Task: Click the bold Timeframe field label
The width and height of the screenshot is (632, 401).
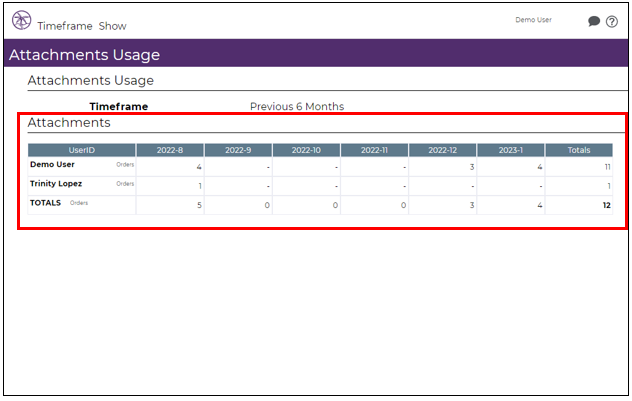Action: (x=118, y=106)
